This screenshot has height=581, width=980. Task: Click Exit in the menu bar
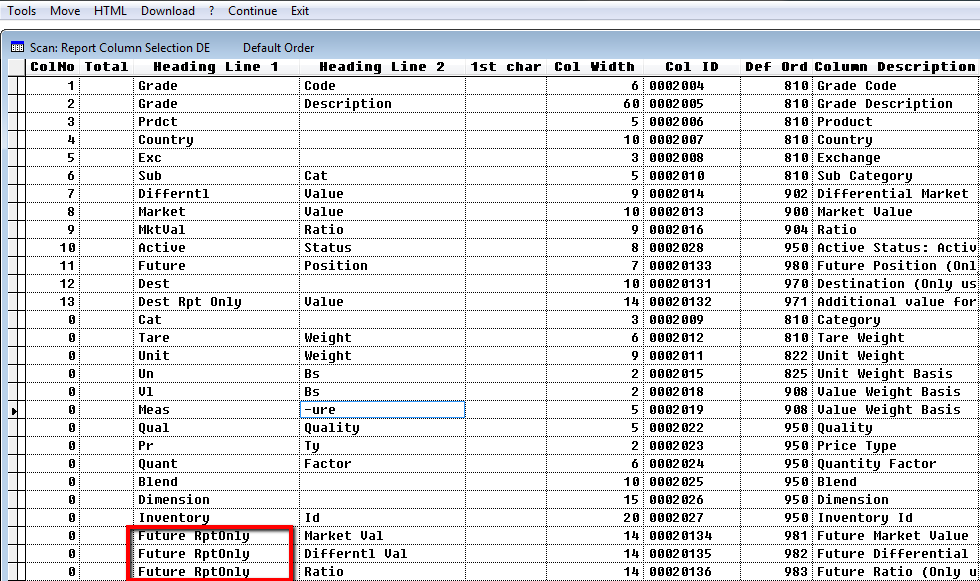(x=300, y=11)
